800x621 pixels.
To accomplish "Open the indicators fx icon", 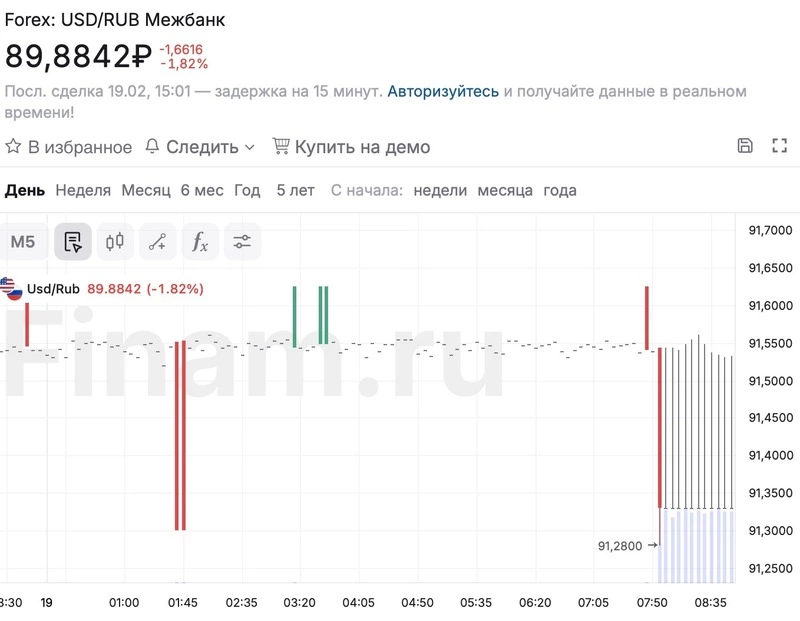I will click(x=200, y=241).
